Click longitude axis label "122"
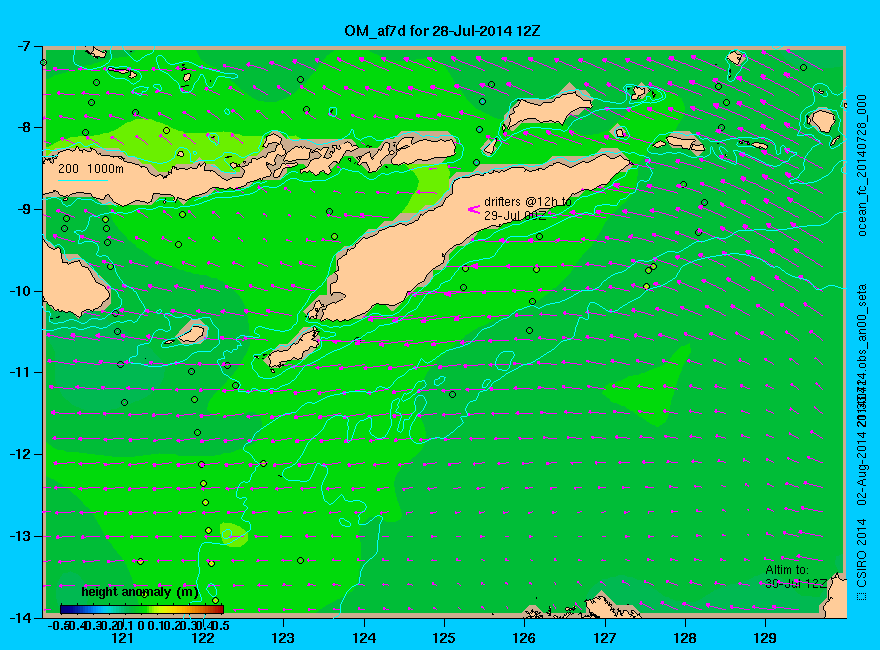Viewport: 880px width, 650px height. pyautogui.click(x=203, y=638)
